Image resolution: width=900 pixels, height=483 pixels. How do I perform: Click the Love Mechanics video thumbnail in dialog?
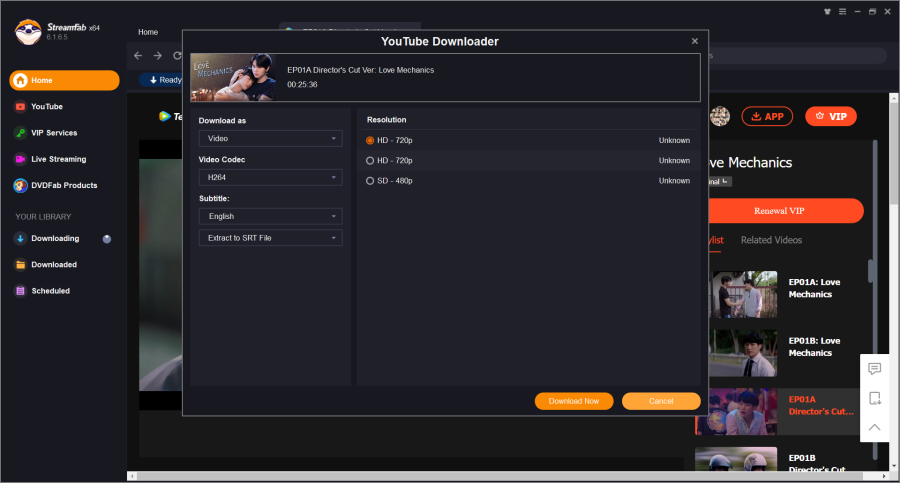[x=233, y=78]
